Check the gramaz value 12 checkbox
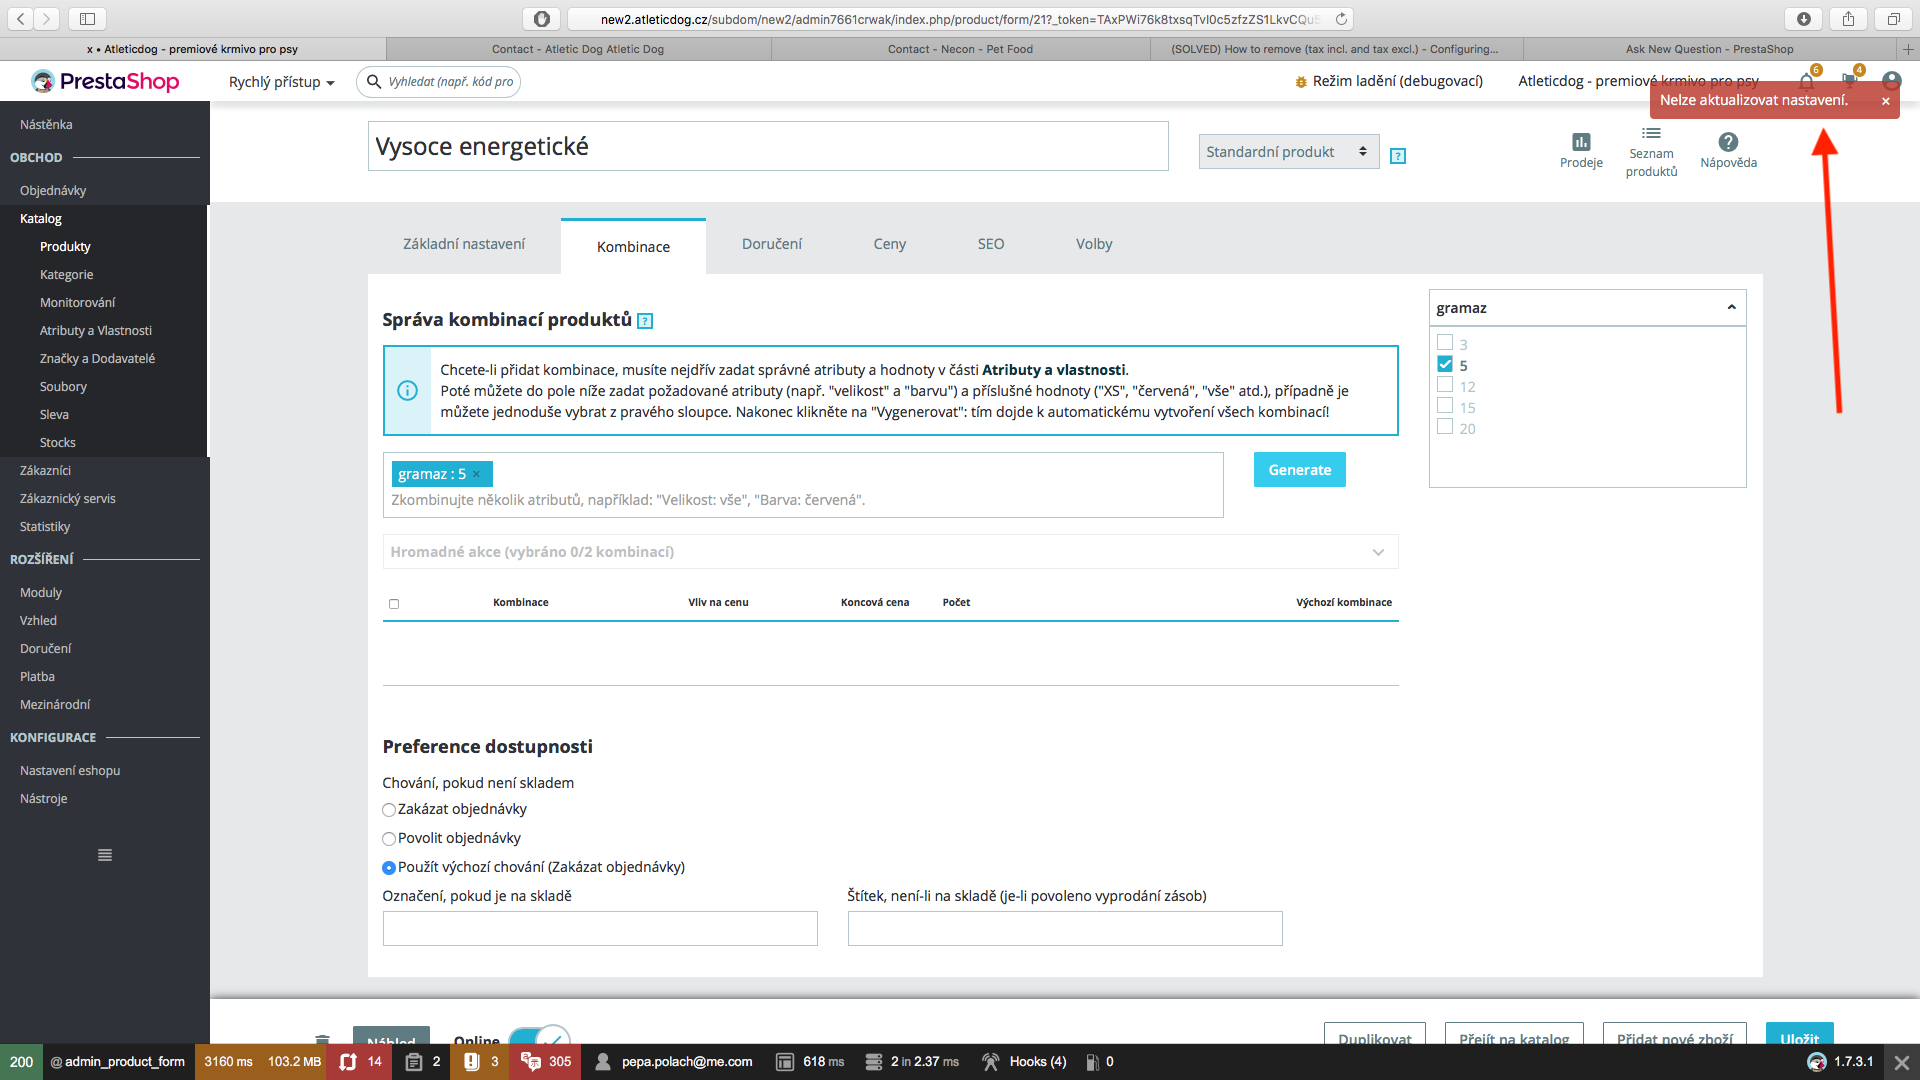This screenshot has width=1920, height=1080. (1445, 385)
